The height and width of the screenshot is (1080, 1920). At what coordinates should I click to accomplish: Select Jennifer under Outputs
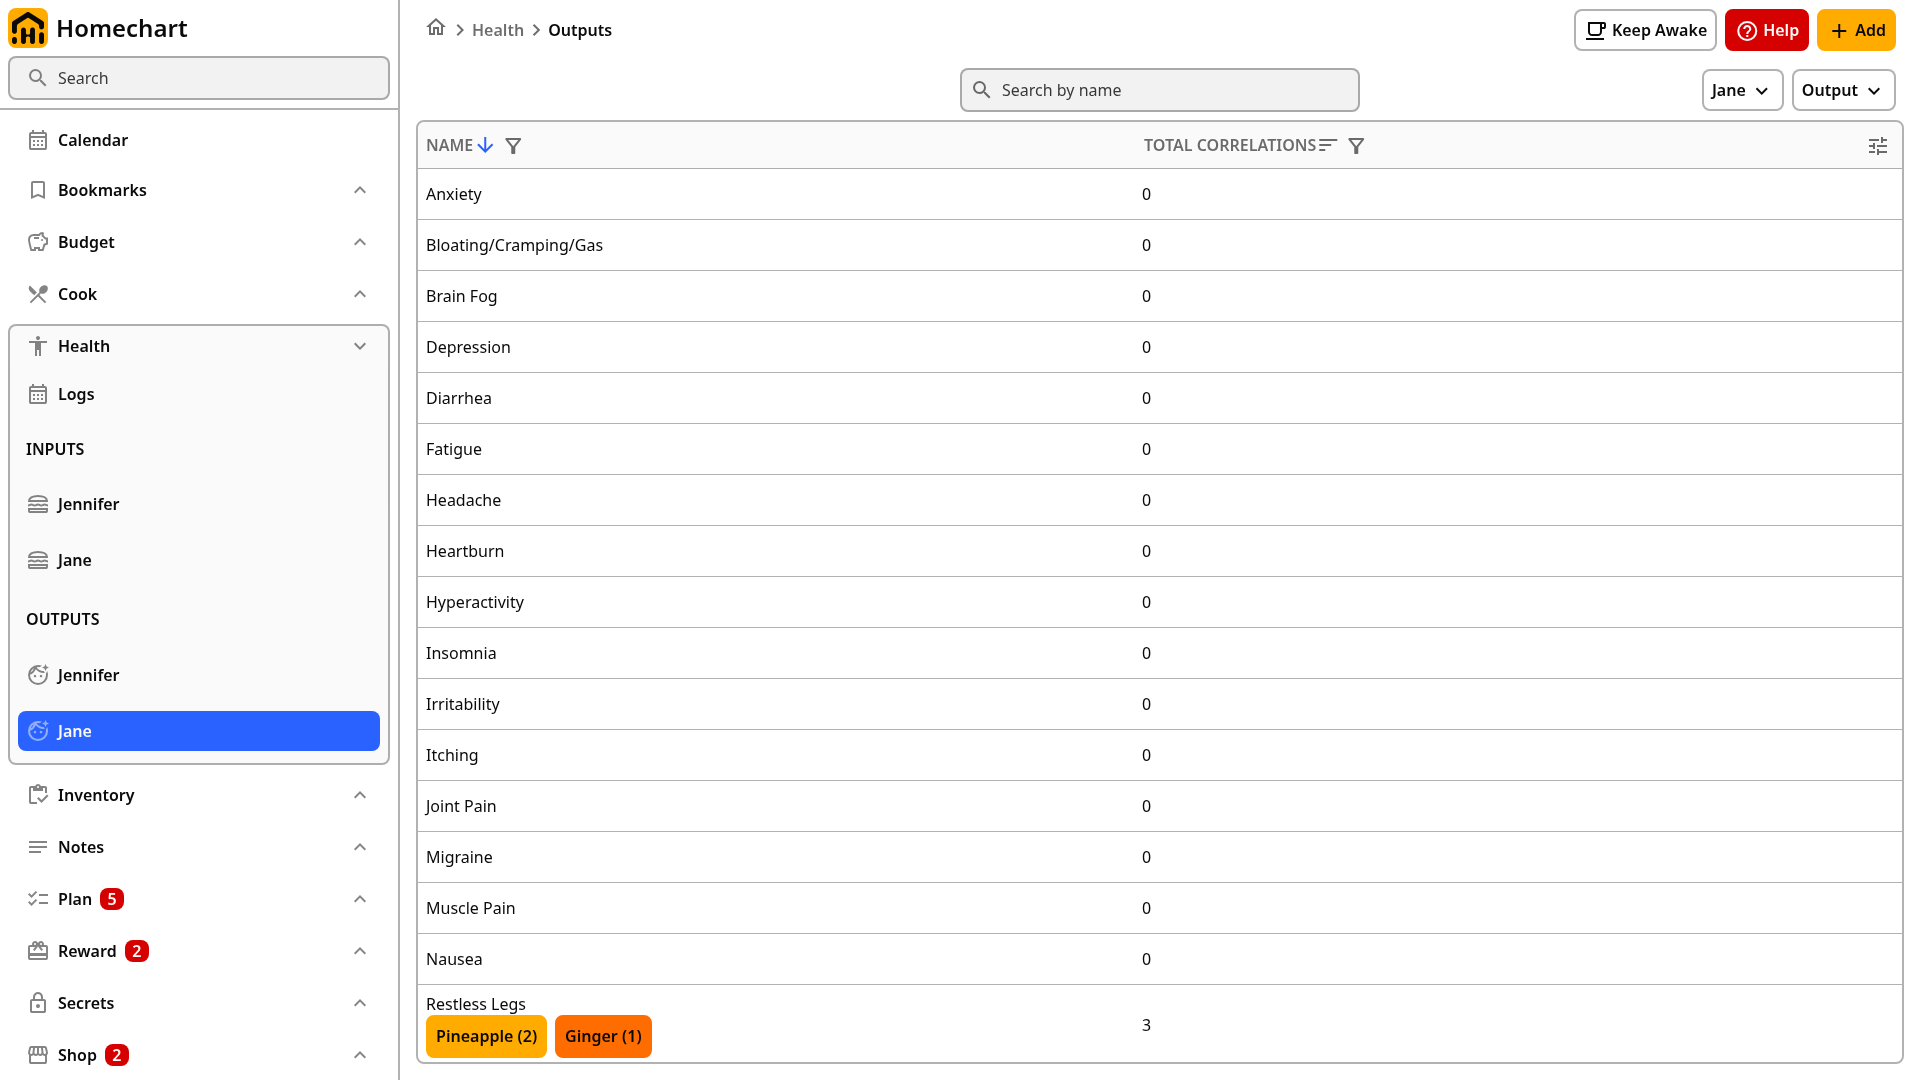point(199,675)
